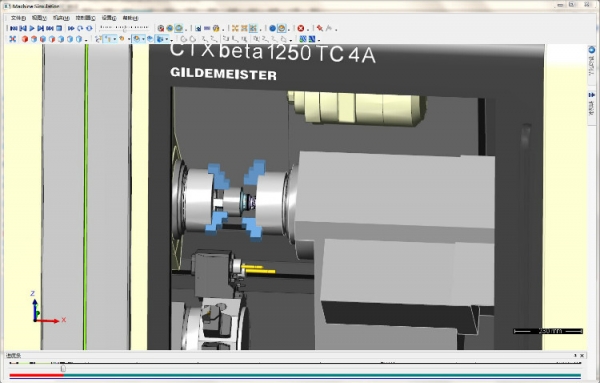Click first round icon after the speed slider
Screen dimensions: 600x383
pyautogui.click(x=161, y=28)
